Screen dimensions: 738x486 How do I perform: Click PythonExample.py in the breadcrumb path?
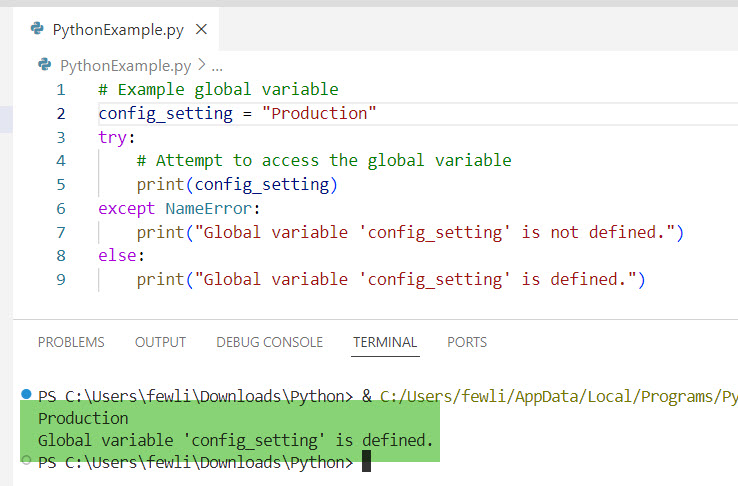pos(126,66)
